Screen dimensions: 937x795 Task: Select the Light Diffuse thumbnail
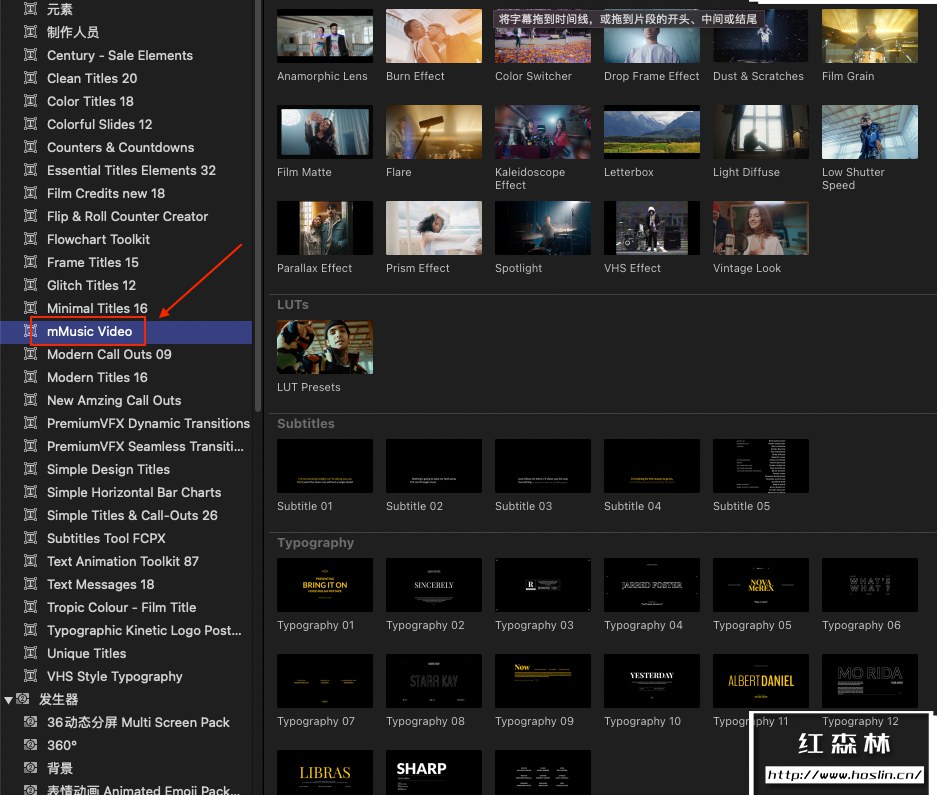click(x=761, y=132)
